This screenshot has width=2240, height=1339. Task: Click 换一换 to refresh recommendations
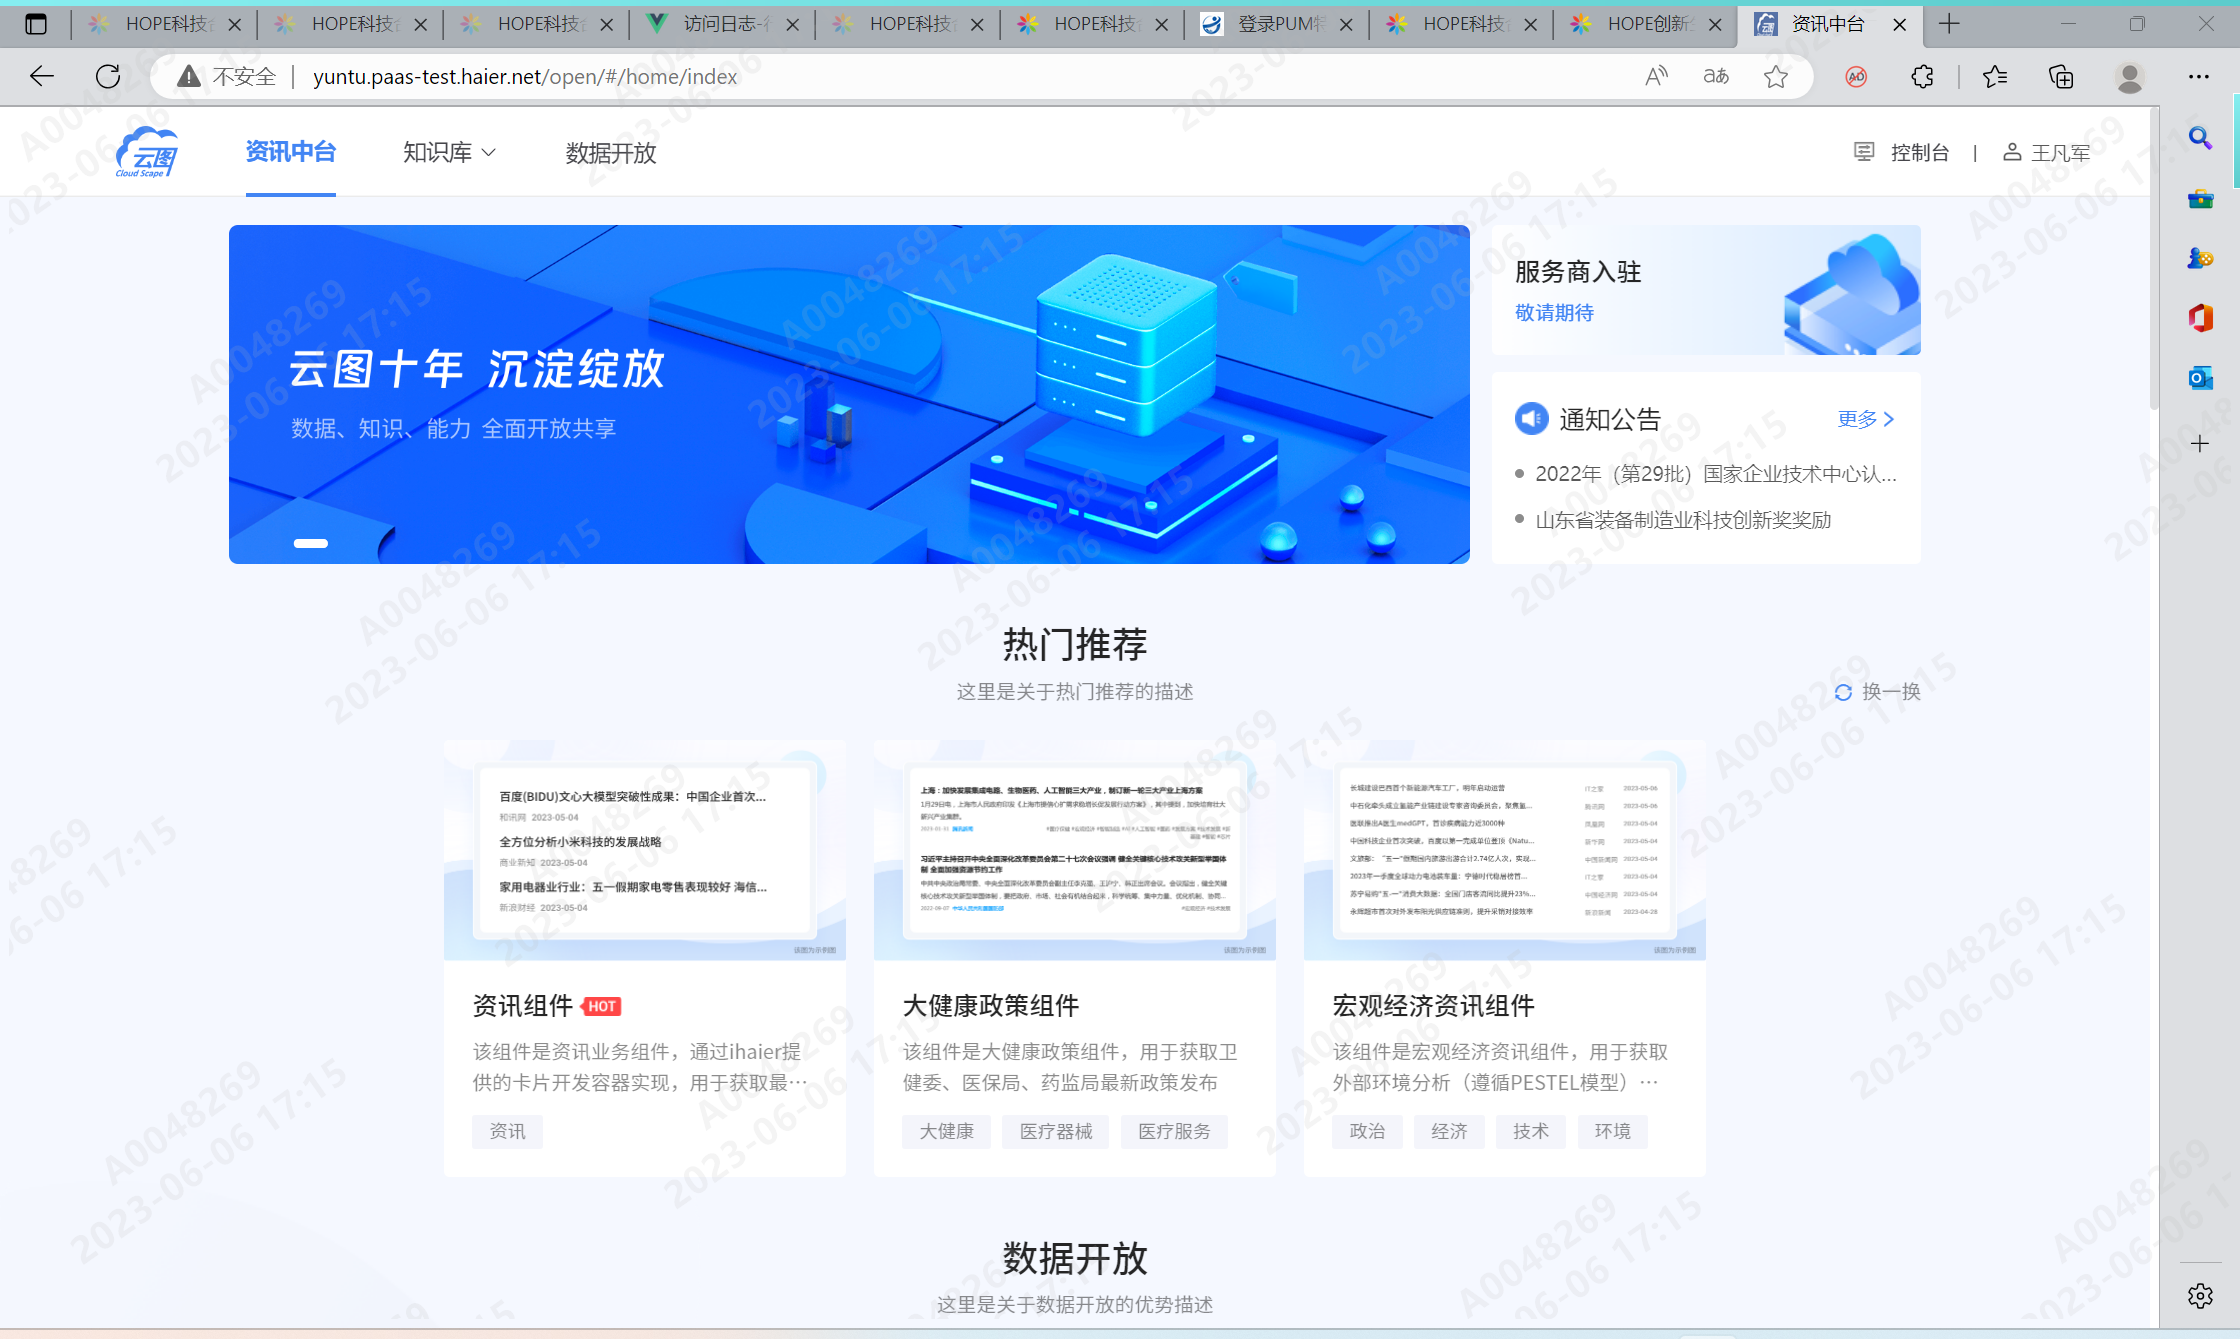tap(1878, 691)
